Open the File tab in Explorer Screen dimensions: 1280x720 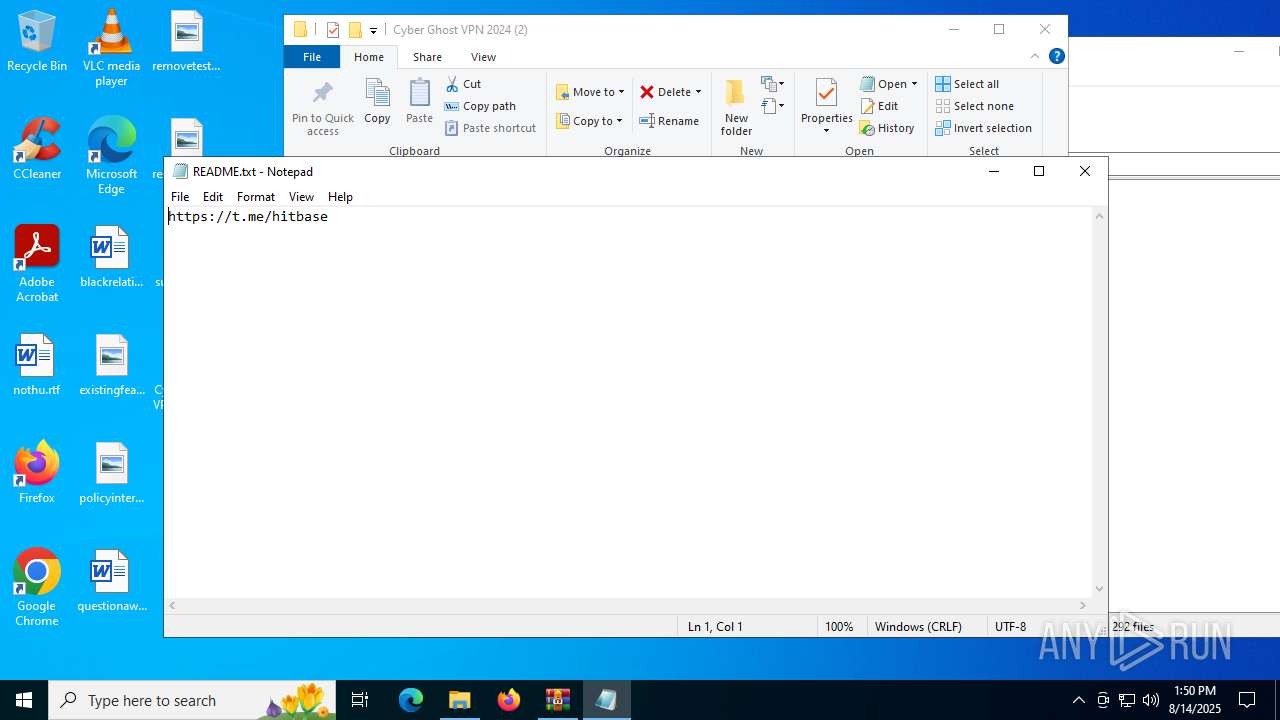pos(312,57)
